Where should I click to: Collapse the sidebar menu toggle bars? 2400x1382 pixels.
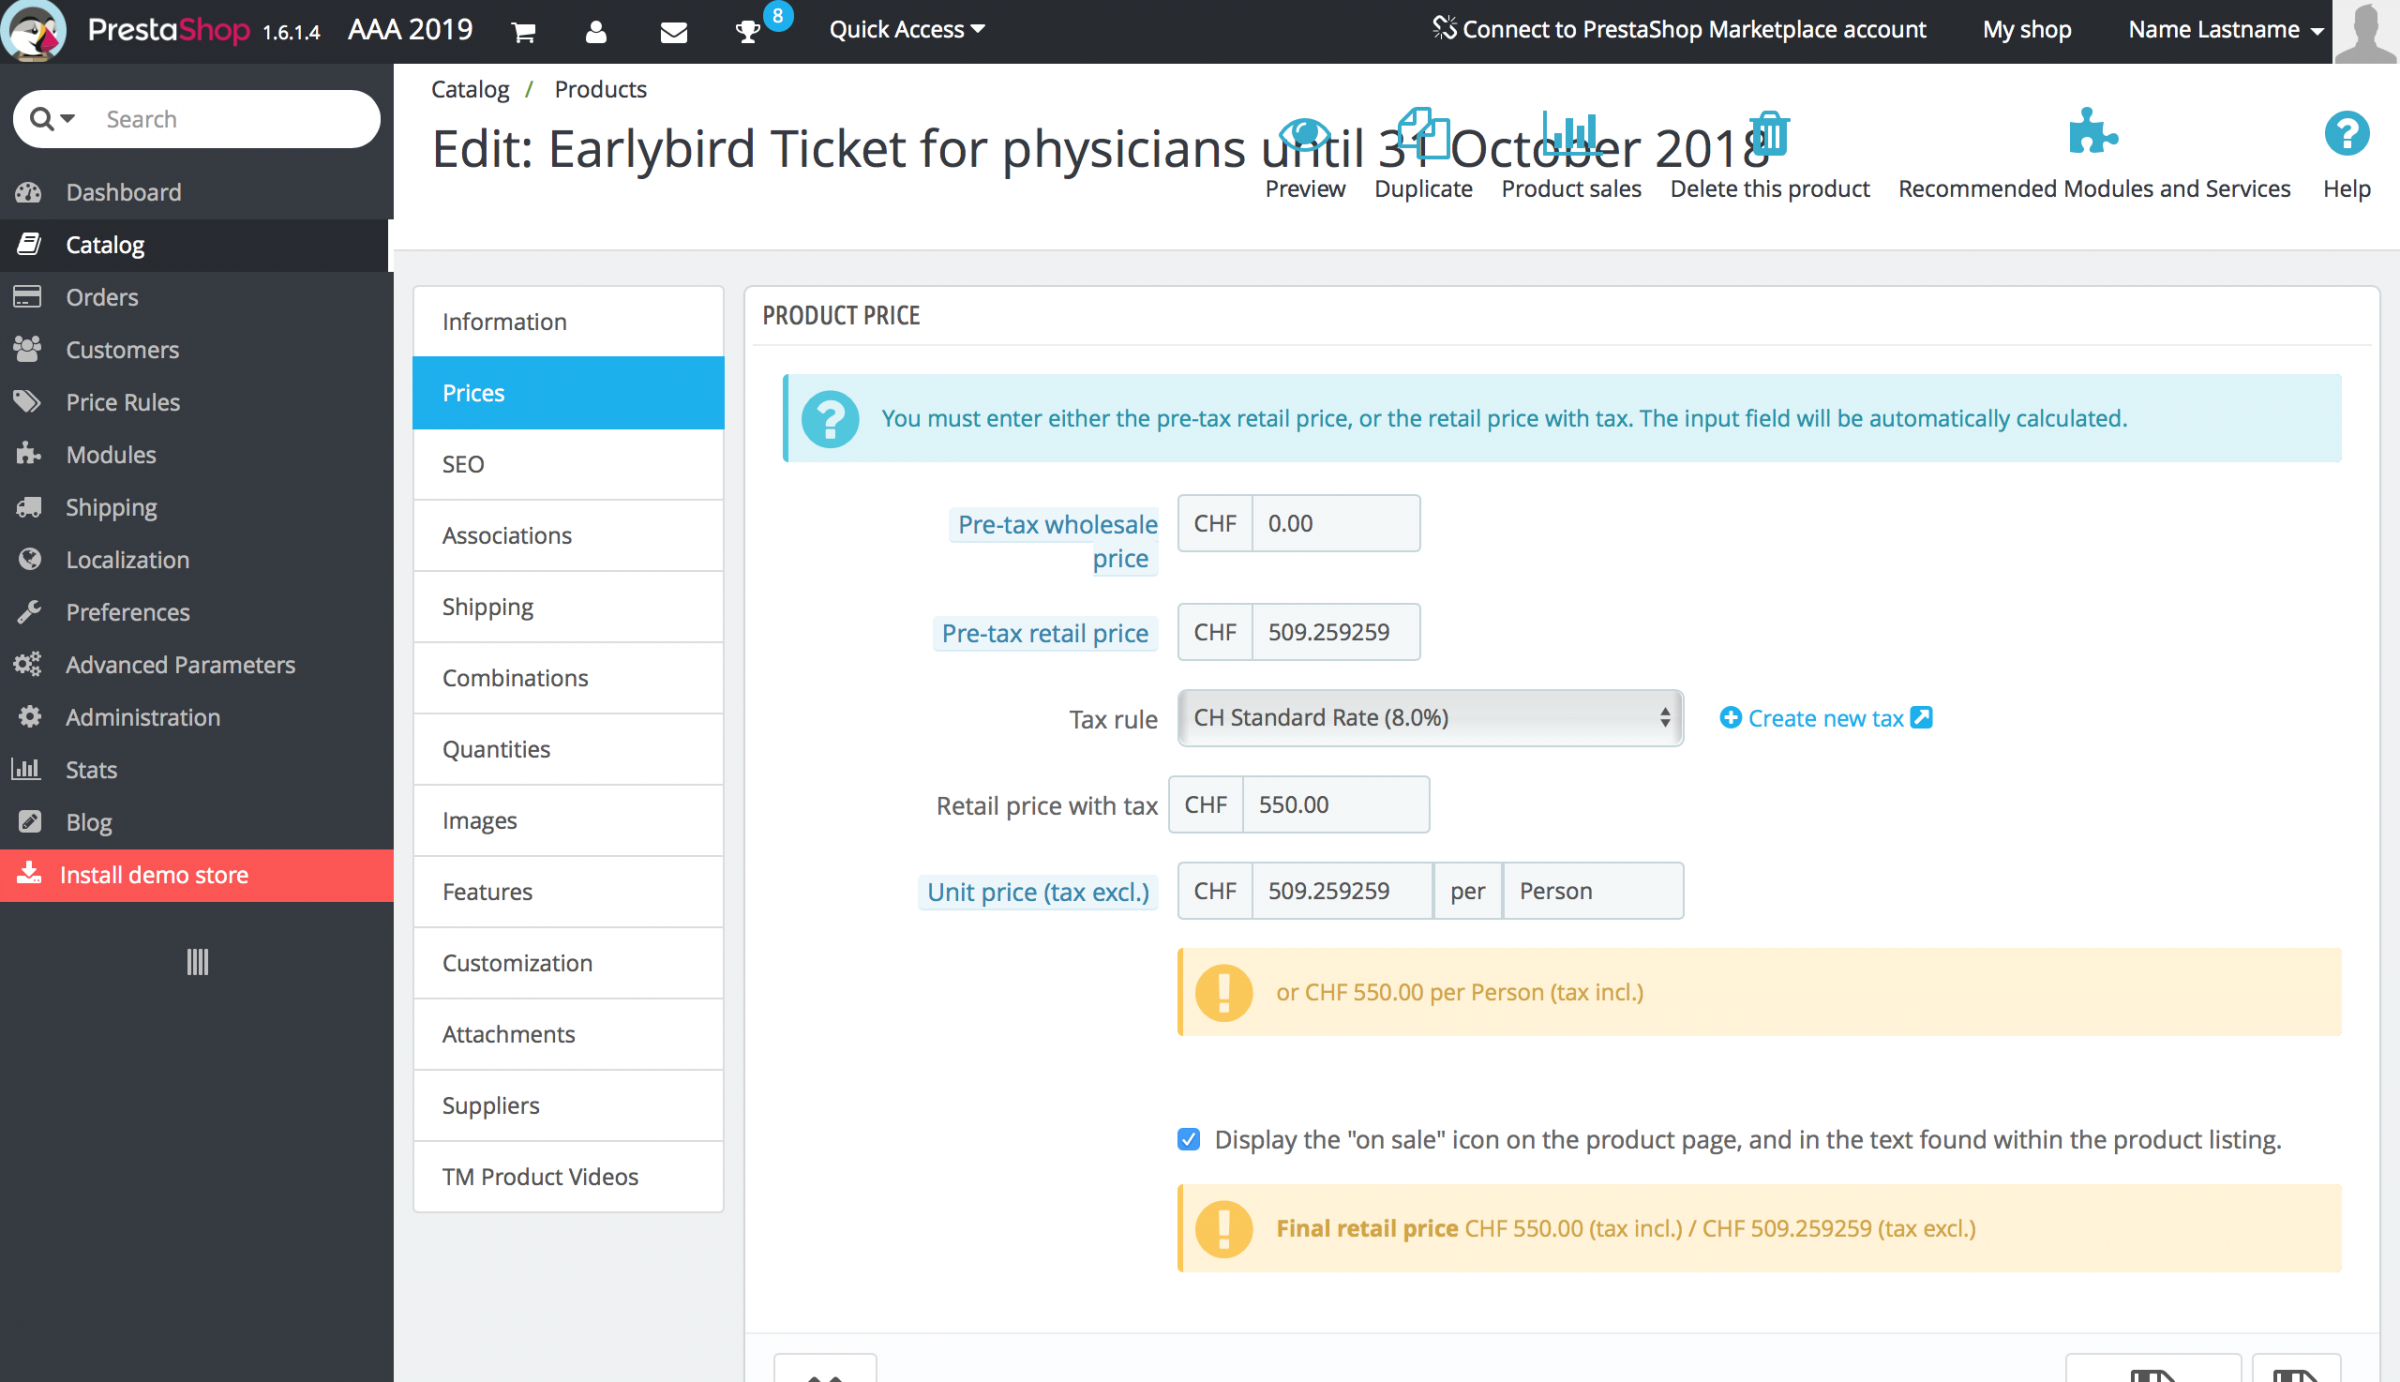pyautogui.click(x=197, y=962)
